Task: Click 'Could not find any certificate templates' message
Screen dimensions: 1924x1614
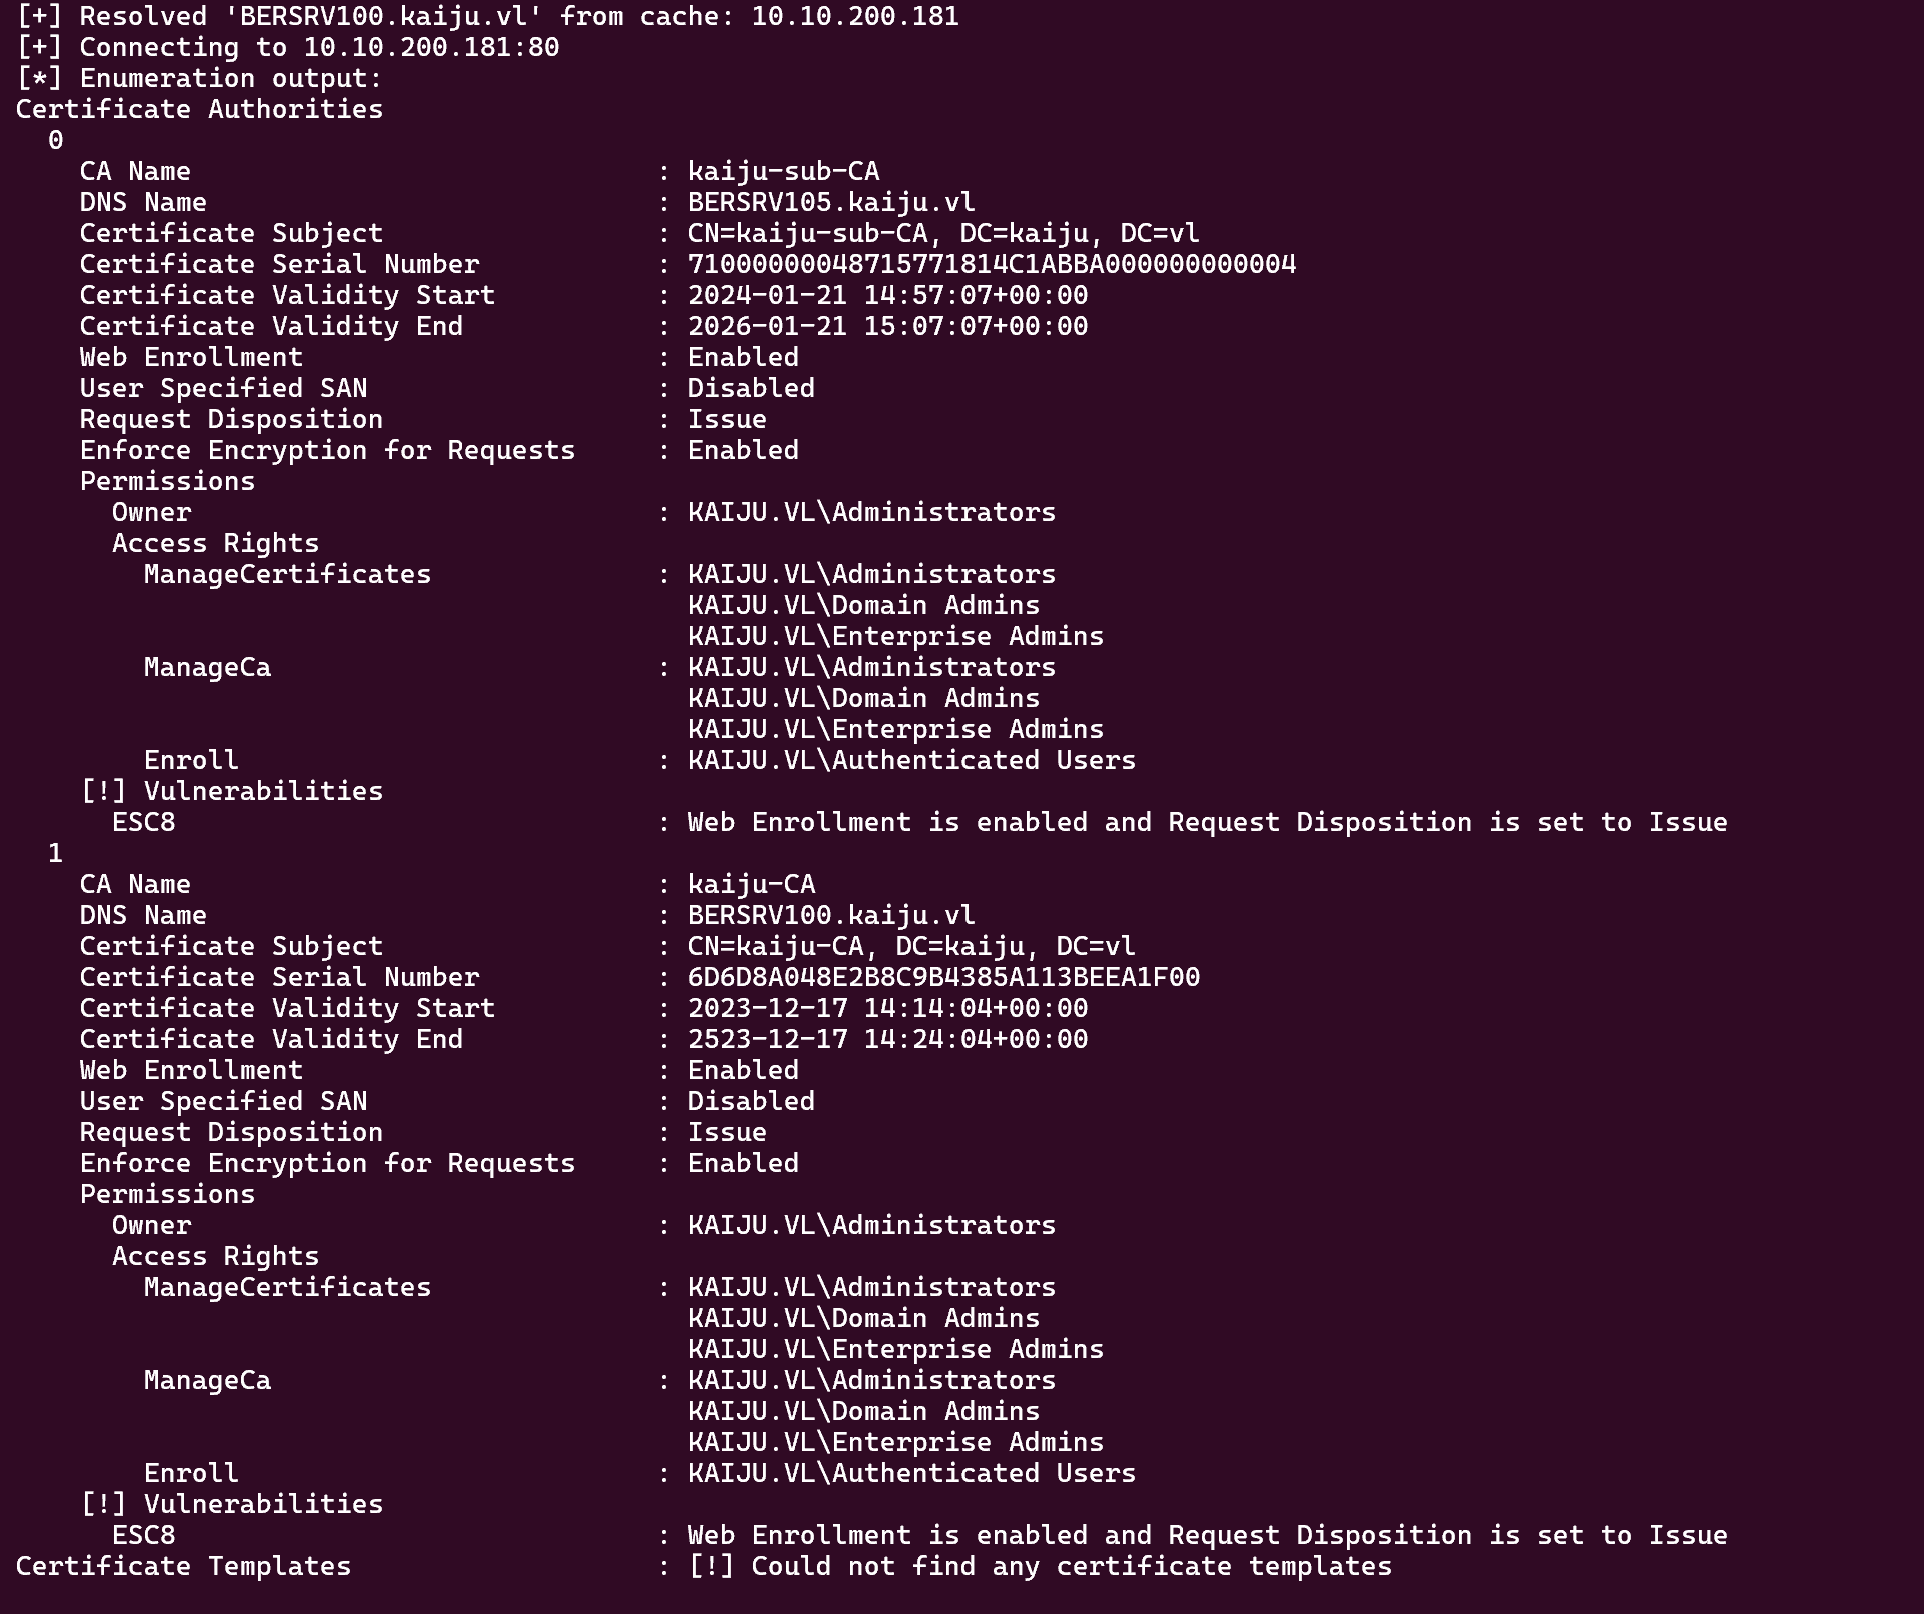Action: click(x=1071, y=1567)
